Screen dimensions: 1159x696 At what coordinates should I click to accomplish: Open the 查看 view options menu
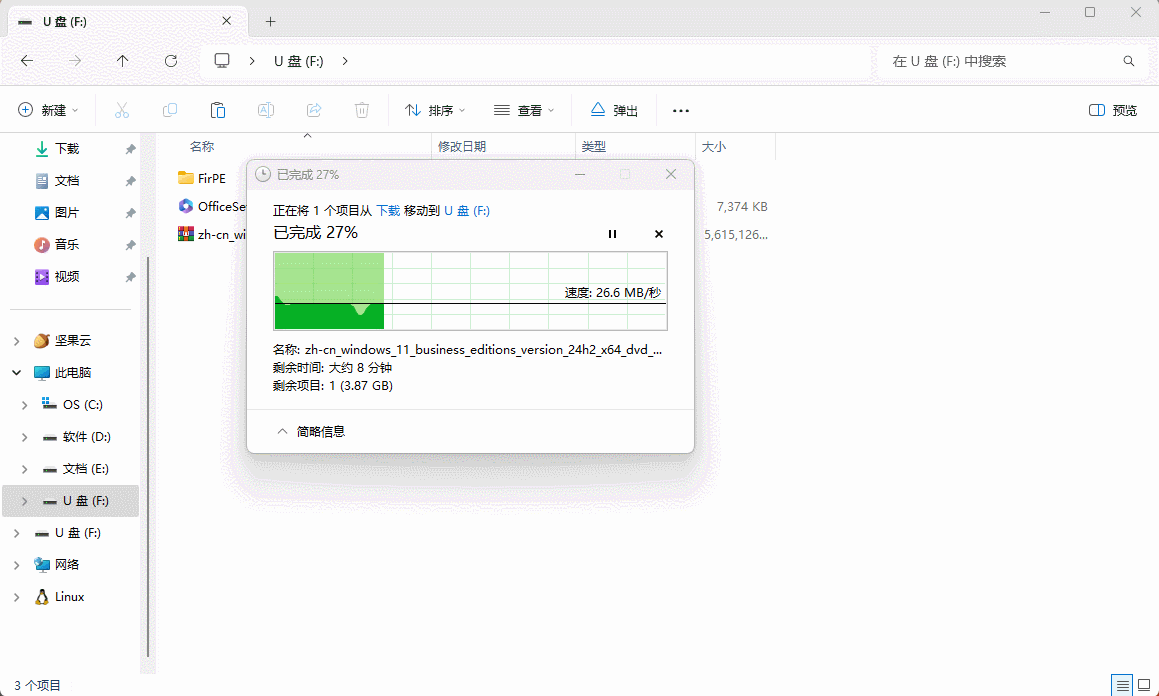click(524, 110)
